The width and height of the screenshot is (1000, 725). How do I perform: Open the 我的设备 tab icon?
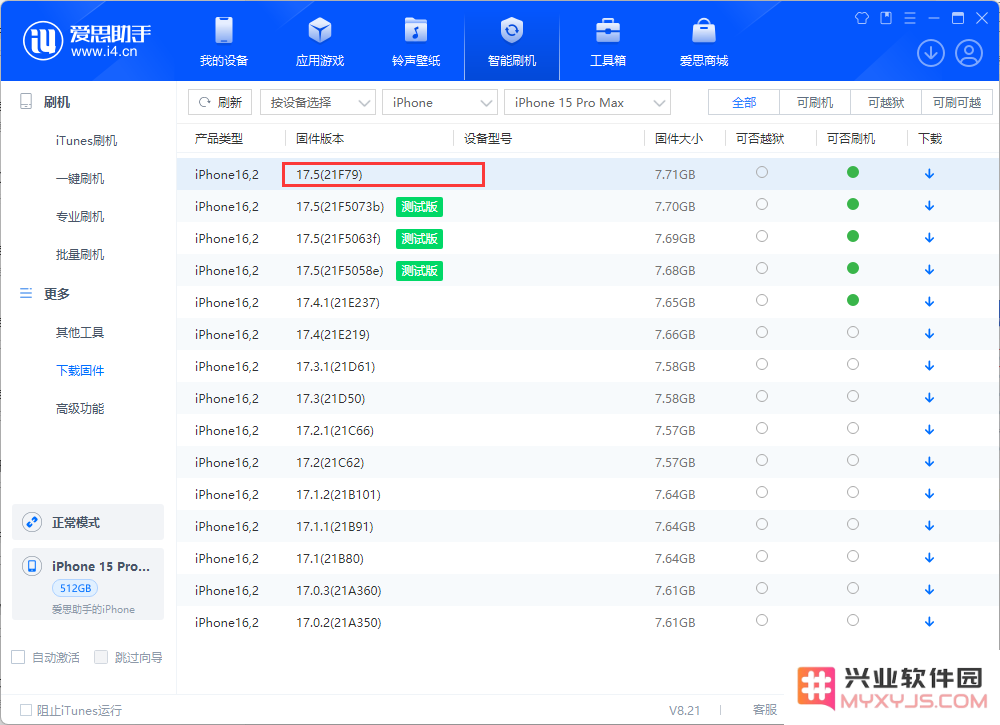pyautogui.click(x=224, y=30)
